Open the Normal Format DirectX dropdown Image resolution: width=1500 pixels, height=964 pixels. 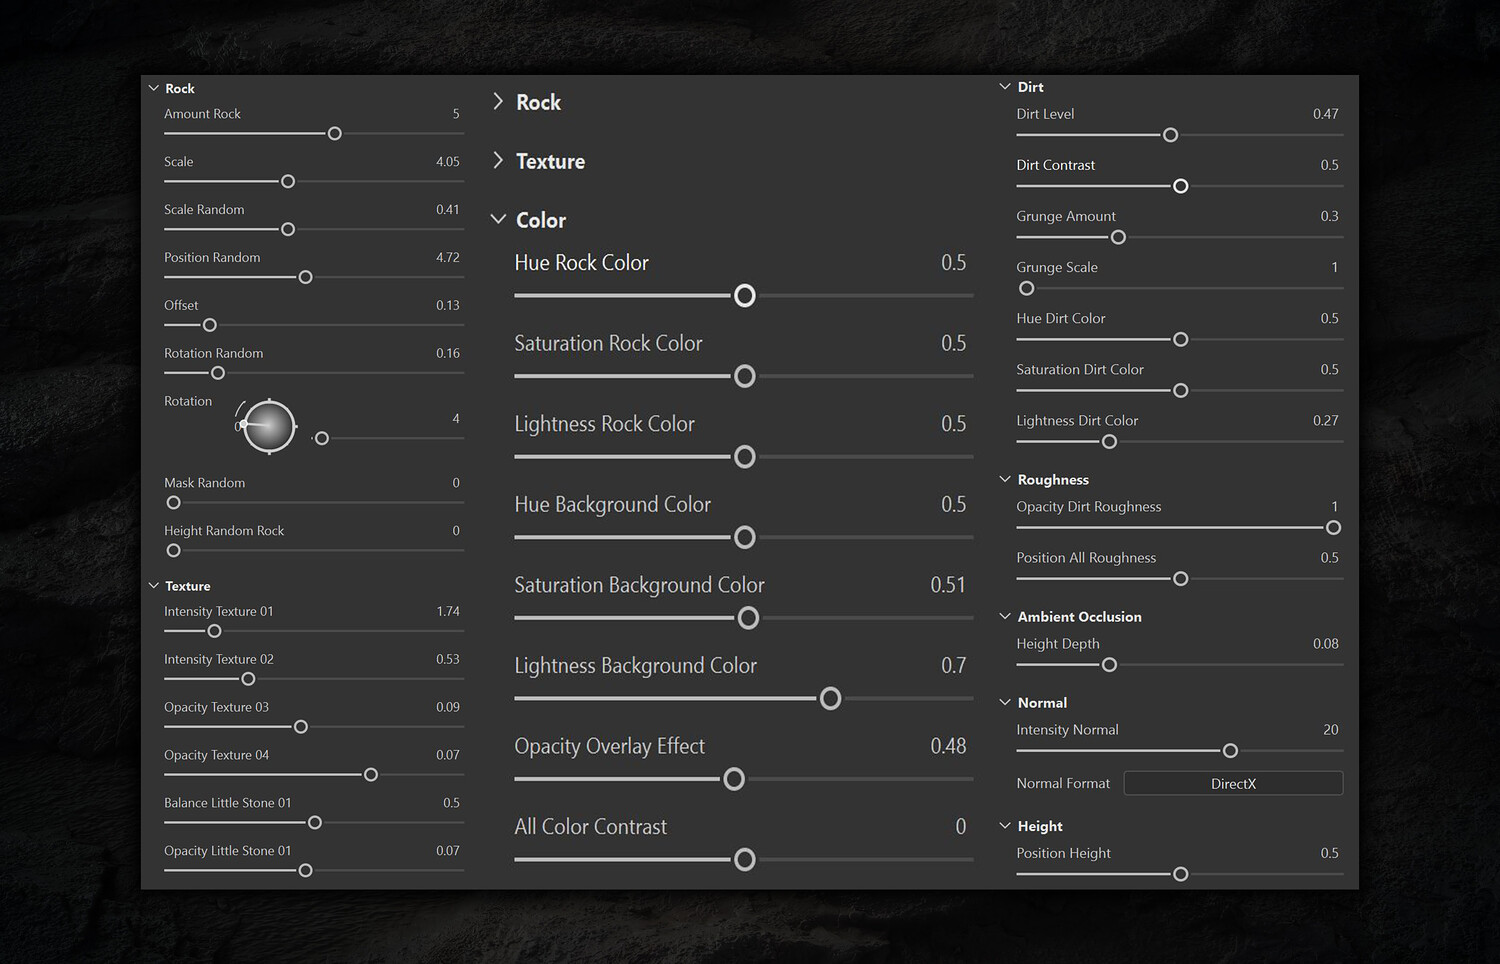(1233, 783)
